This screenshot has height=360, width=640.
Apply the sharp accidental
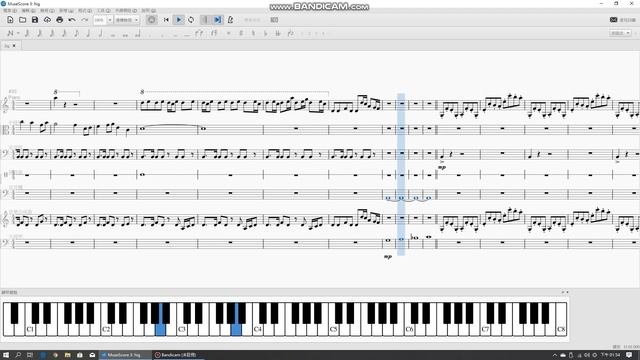[x=241, y=33]
